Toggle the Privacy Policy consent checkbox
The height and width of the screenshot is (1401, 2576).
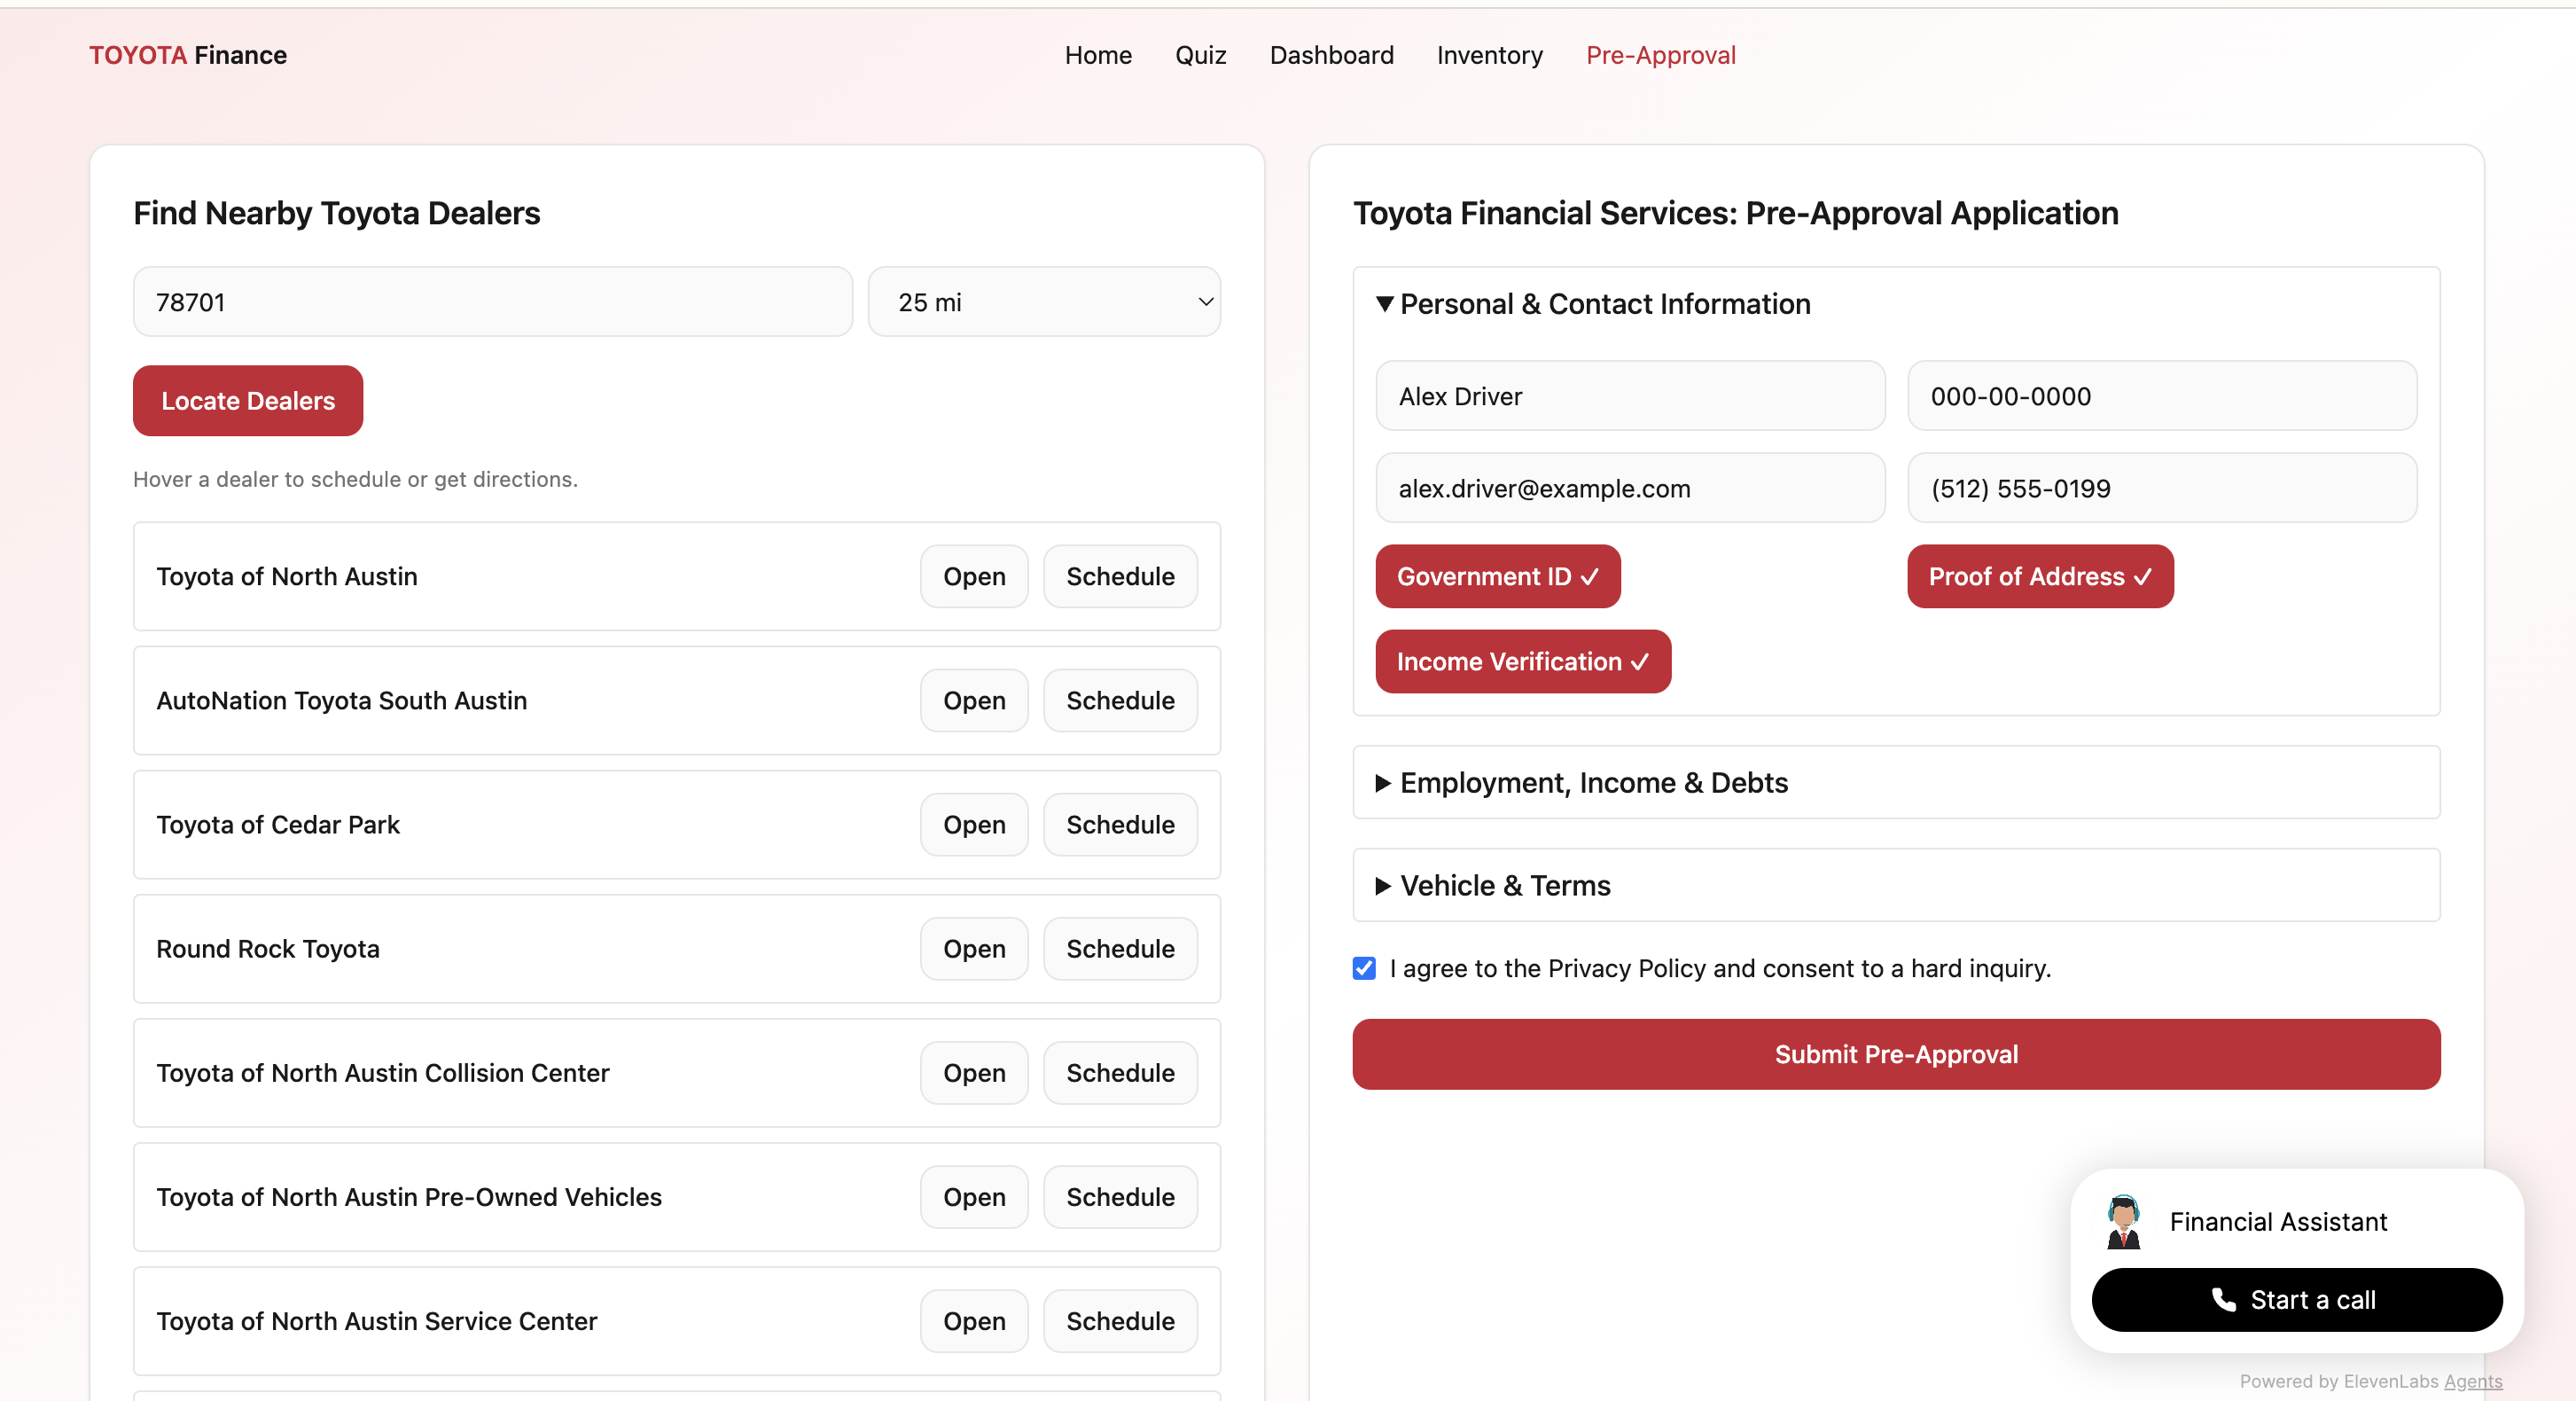1364,968
